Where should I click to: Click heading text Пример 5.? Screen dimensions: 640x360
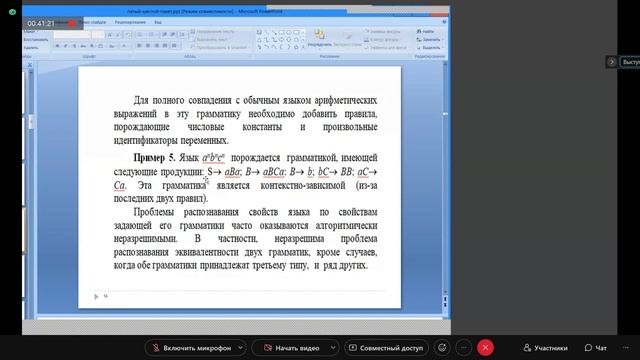pyautogui.click(x=154, y=158)
